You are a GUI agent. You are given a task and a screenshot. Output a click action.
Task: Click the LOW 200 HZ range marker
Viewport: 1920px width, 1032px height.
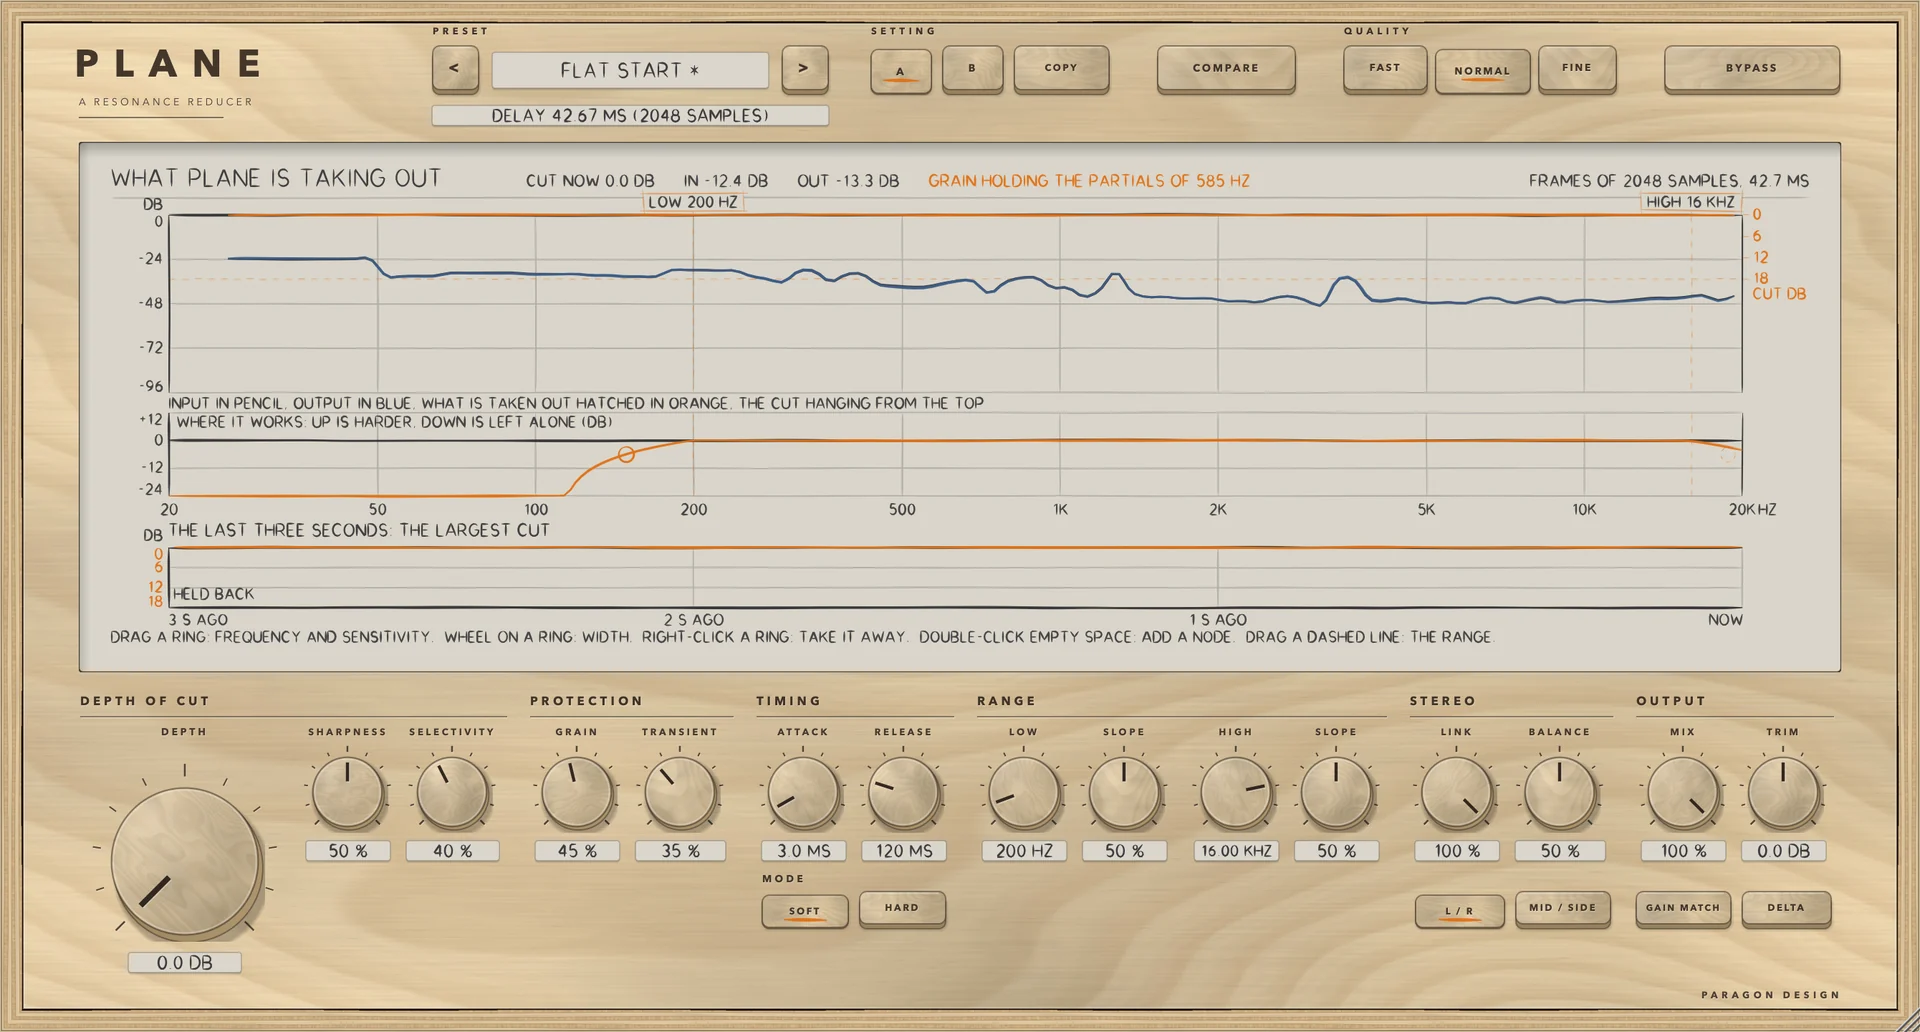(693, 202)
